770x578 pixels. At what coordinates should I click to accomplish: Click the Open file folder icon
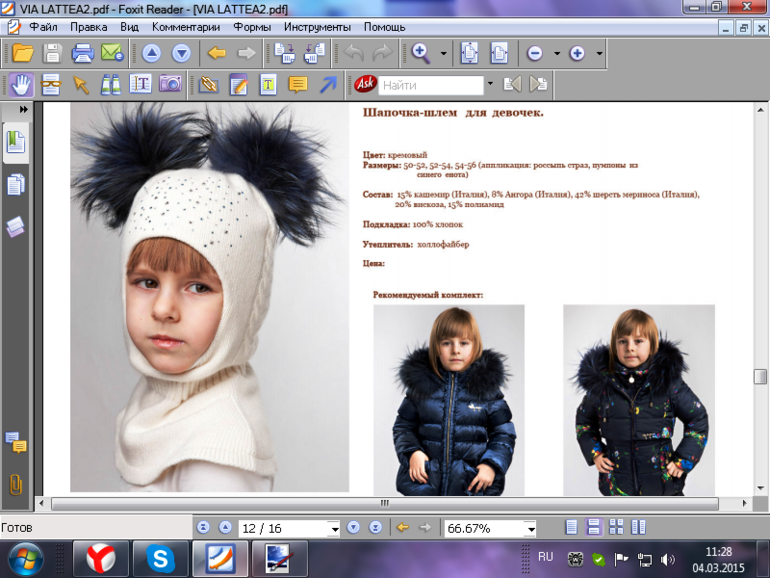[23, 53]
